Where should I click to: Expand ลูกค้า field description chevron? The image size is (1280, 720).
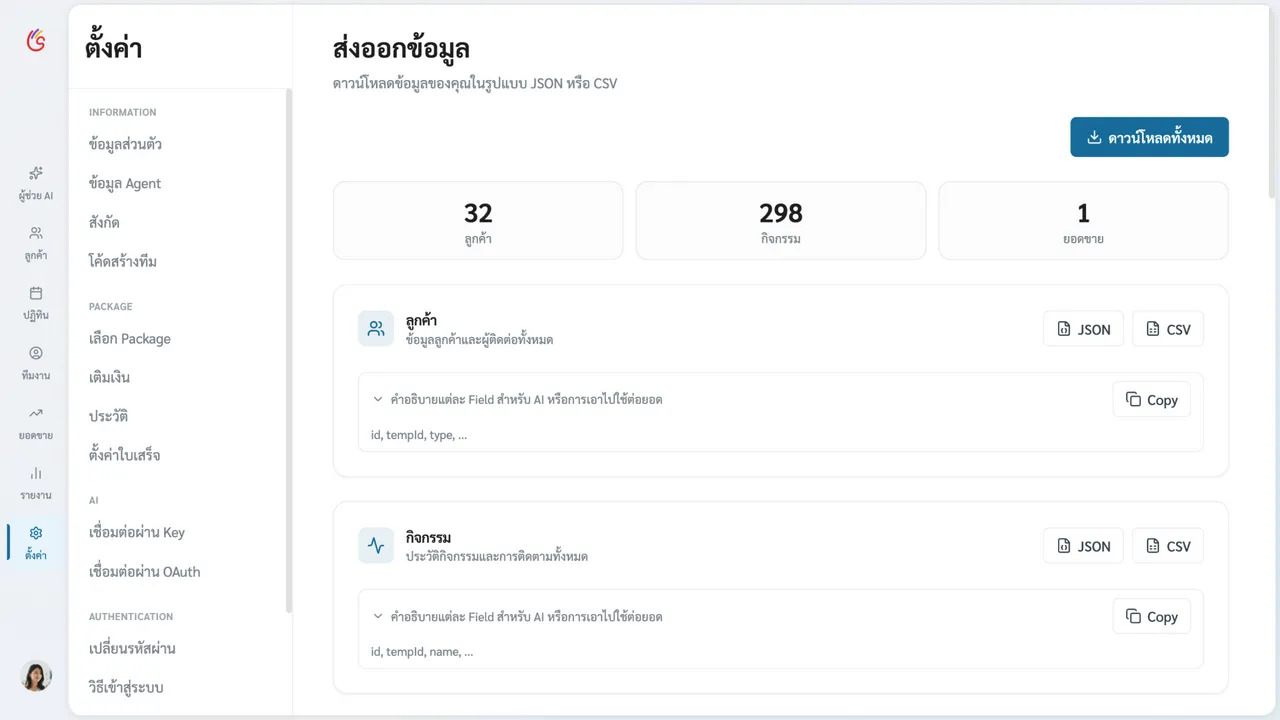pyautogui.click(x=378, y=399)
